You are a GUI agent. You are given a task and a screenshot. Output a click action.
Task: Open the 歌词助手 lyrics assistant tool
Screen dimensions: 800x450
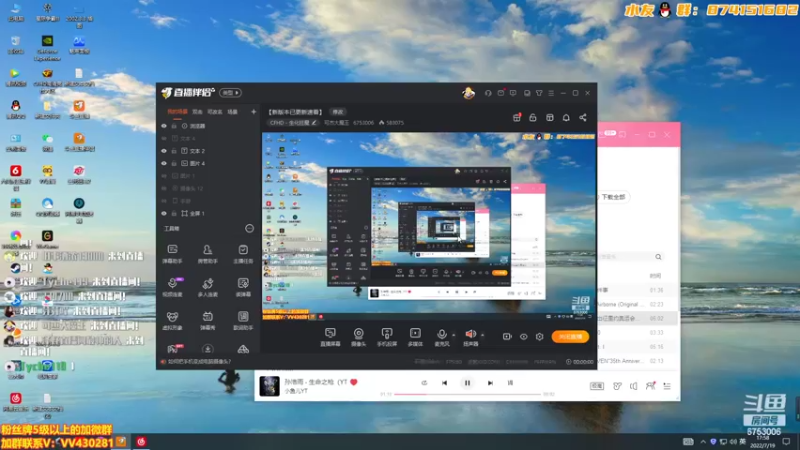(243, 321)
